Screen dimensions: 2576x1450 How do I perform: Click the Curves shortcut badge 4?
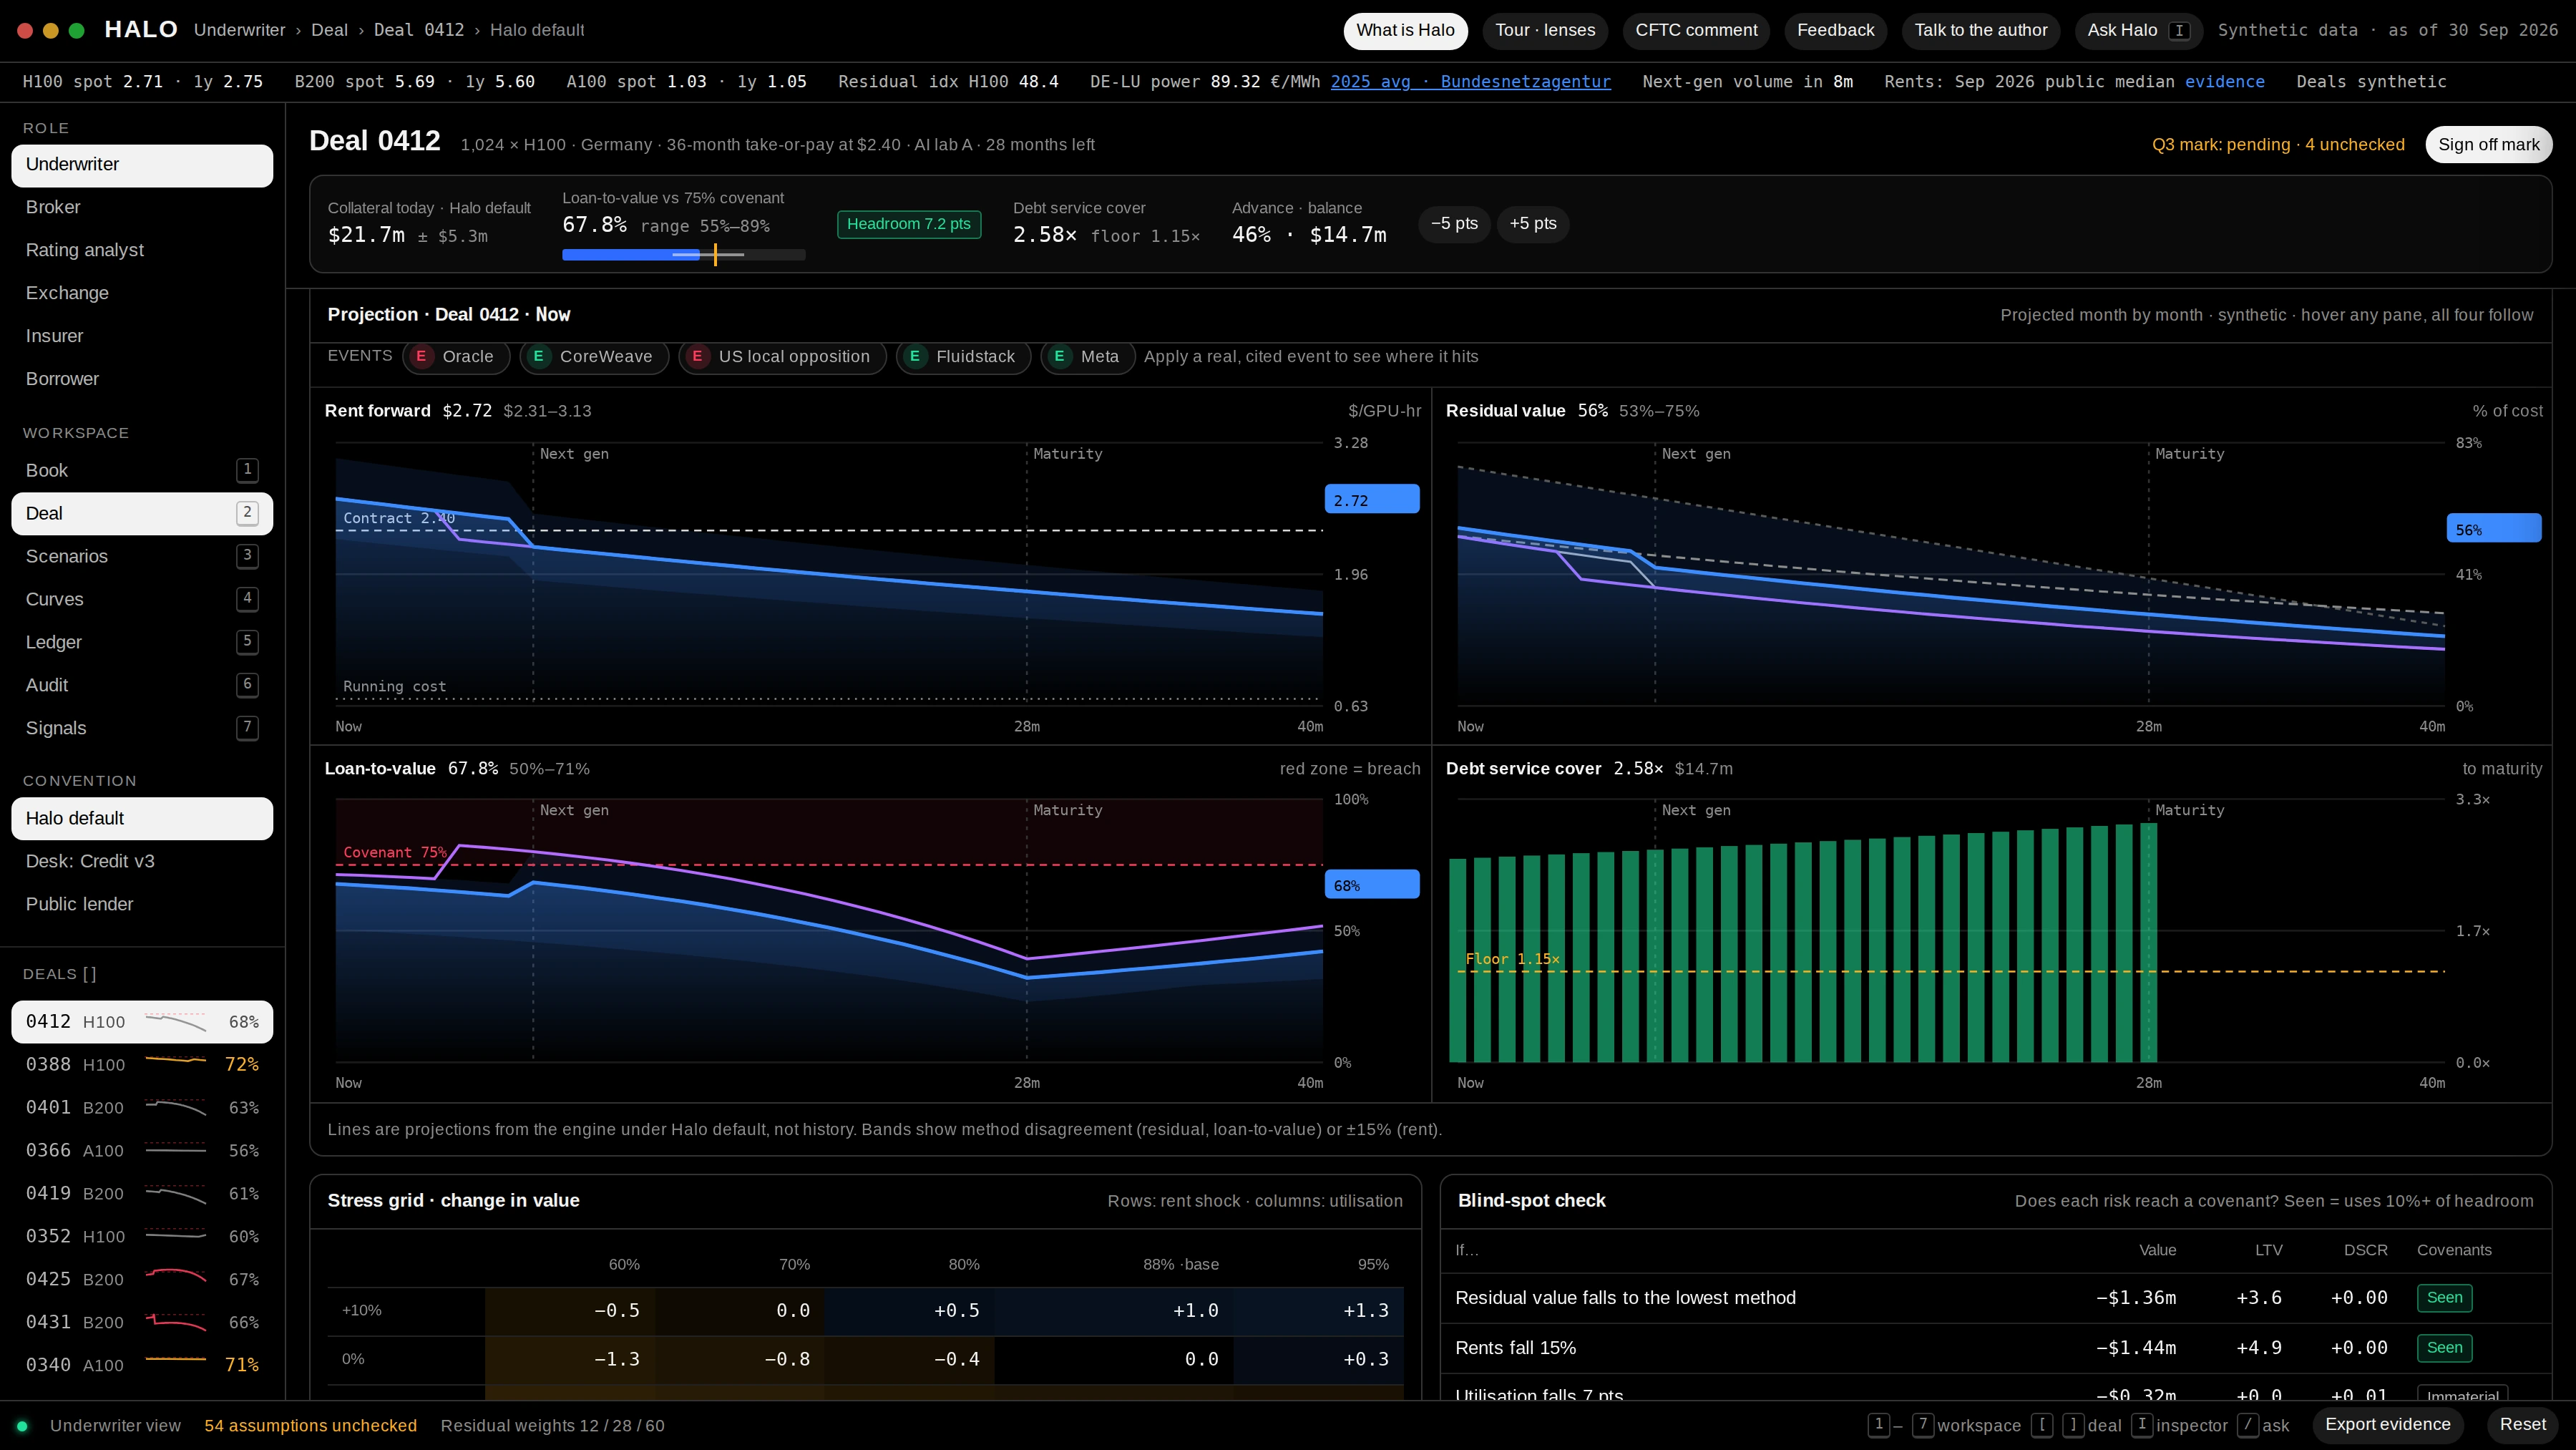tap(247, 599)
